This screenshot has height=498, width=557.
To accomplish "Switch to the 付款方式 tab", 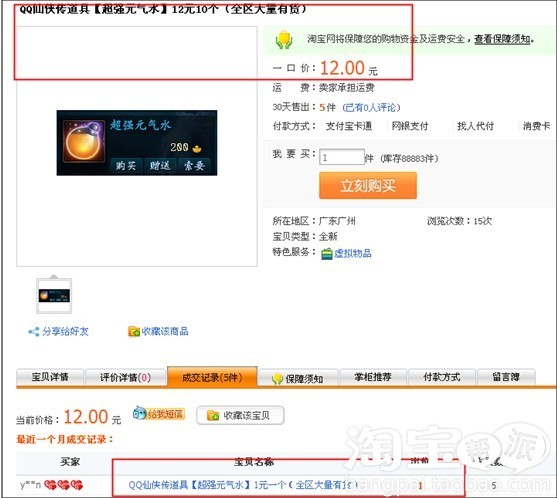I will (x=442, y=377).
